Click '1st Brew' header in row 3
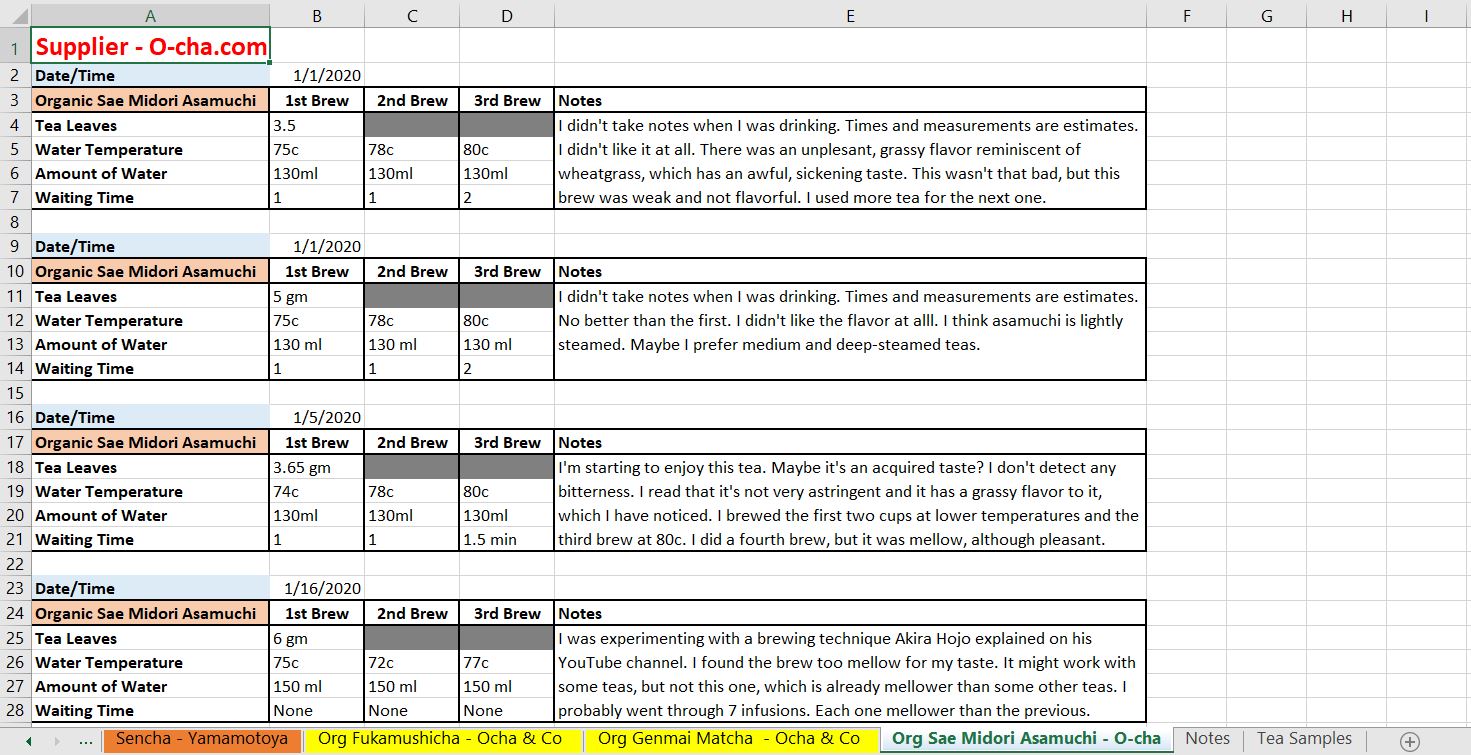 (x=317, y=100)
